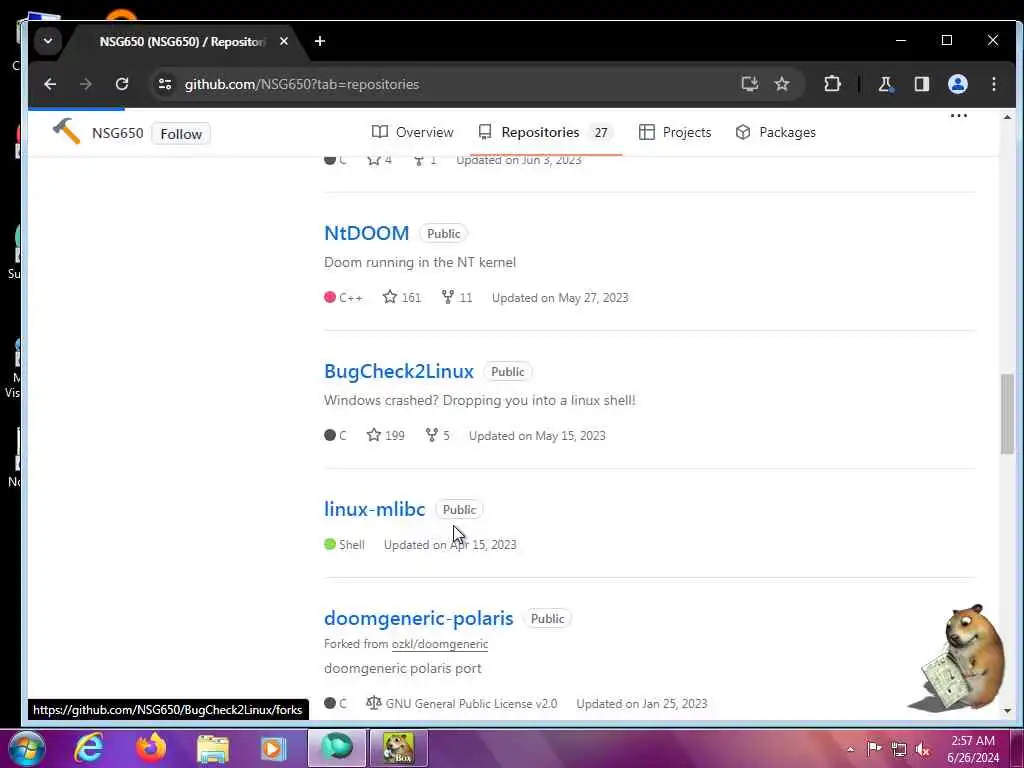Click the scrollbar up arrow

[x=1007, y=118]
